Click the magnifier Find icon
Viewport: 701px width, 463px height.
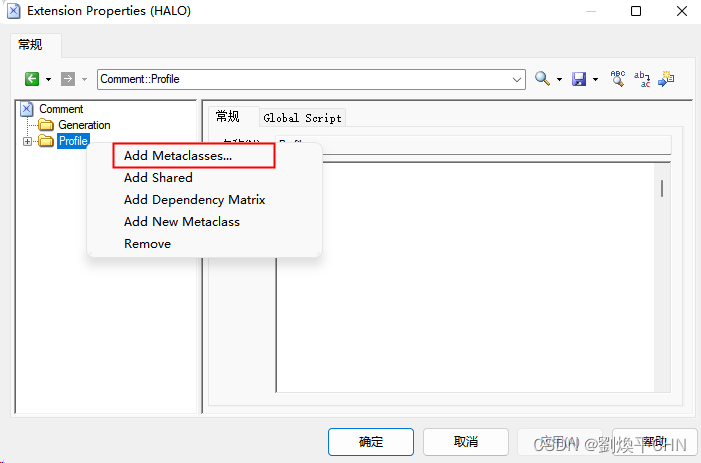(x=542, y=79)
